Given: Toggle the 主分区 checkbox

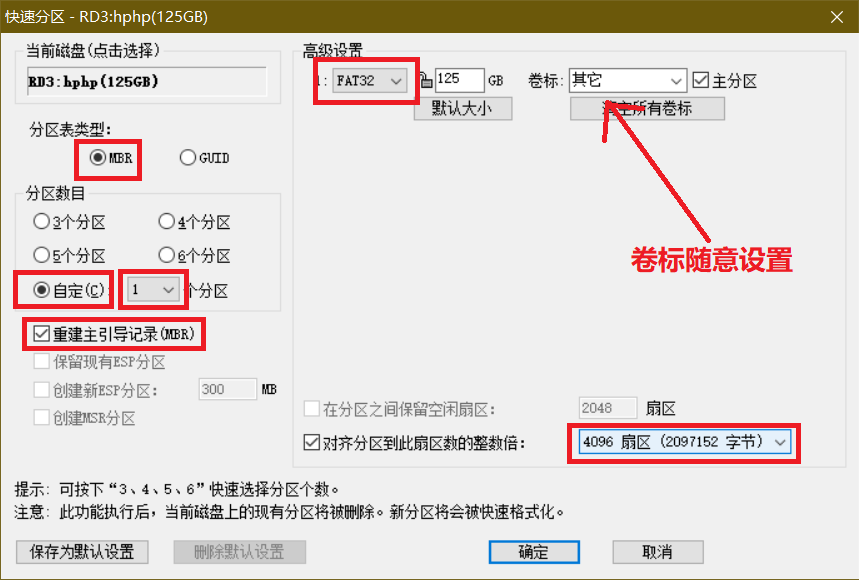Looking at the screenshot, I should click(701, 80).
